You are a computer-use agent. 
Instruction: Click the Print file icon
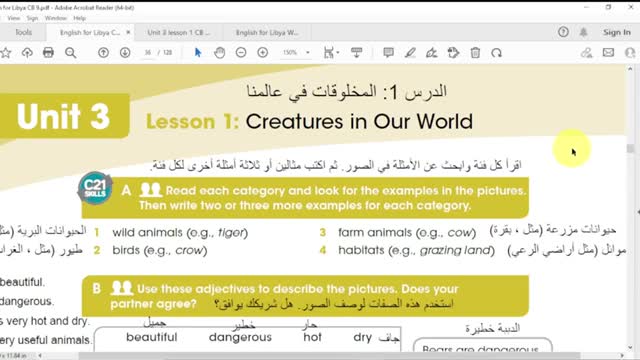tap(48, 53)
